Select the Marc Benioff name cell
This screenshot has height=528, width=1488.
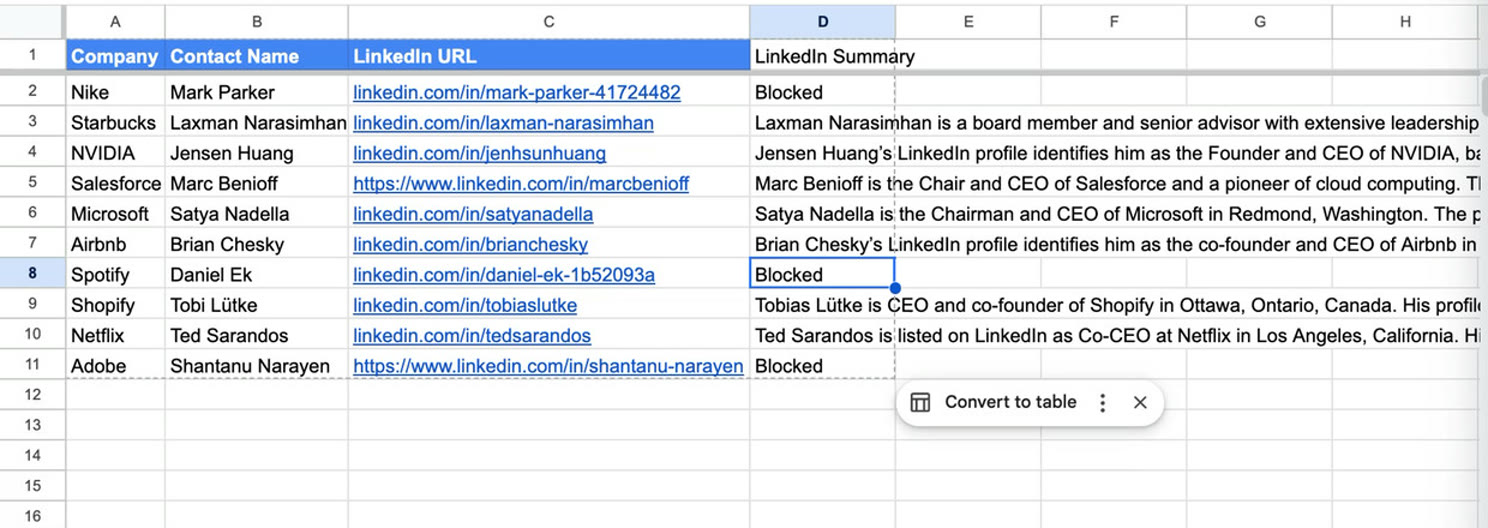[257, 184]
